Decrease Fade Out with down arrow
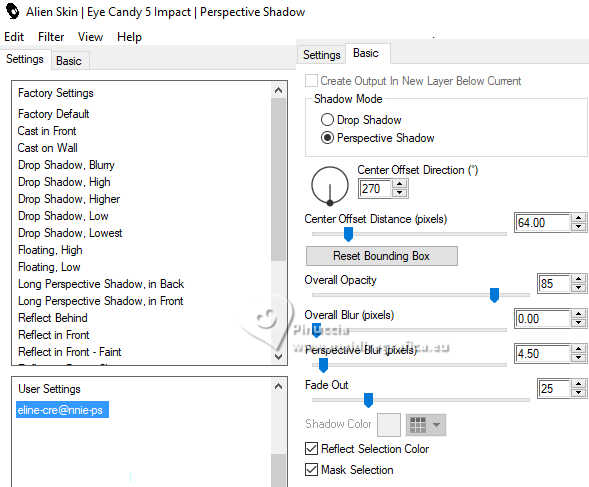 (578, 393)
